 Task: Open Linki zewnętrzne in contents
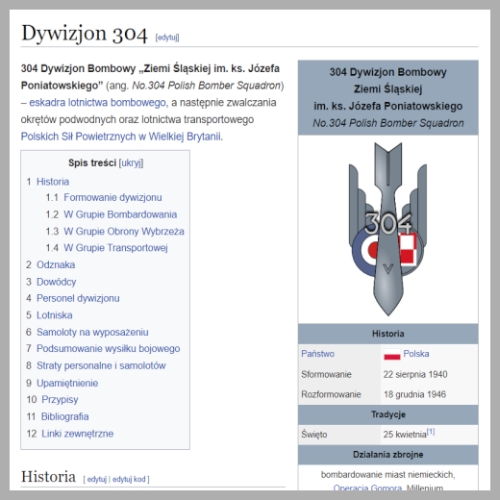tap(77, 434)
